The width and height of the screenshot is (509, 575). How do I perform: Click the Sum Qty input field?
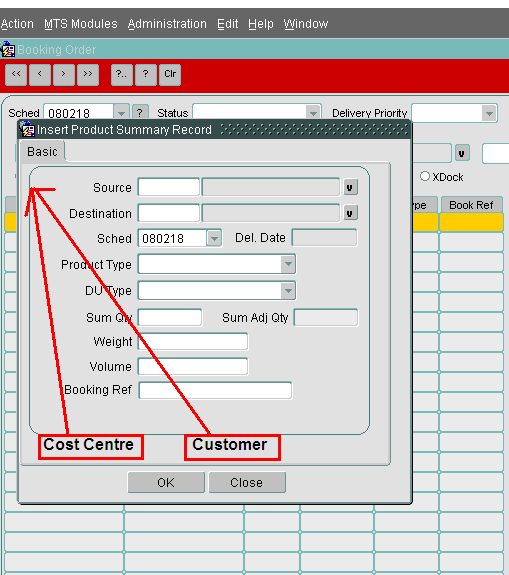coord(170,318)
